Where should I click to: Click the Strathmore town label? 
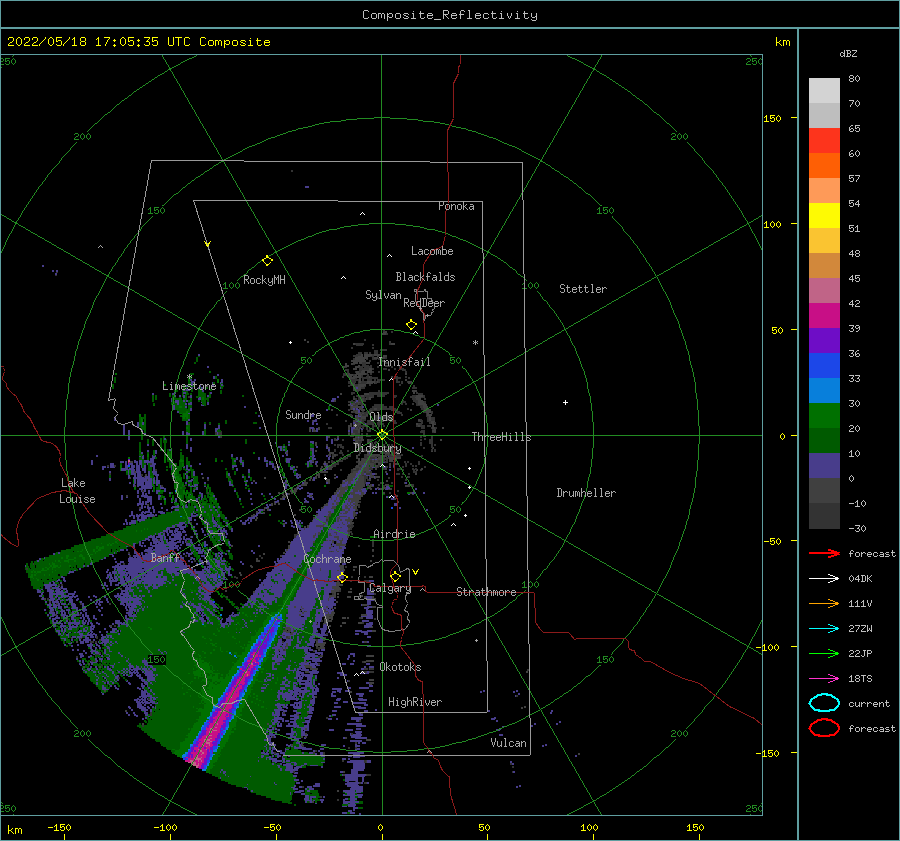pyautogui.click(x=486, y=592)
